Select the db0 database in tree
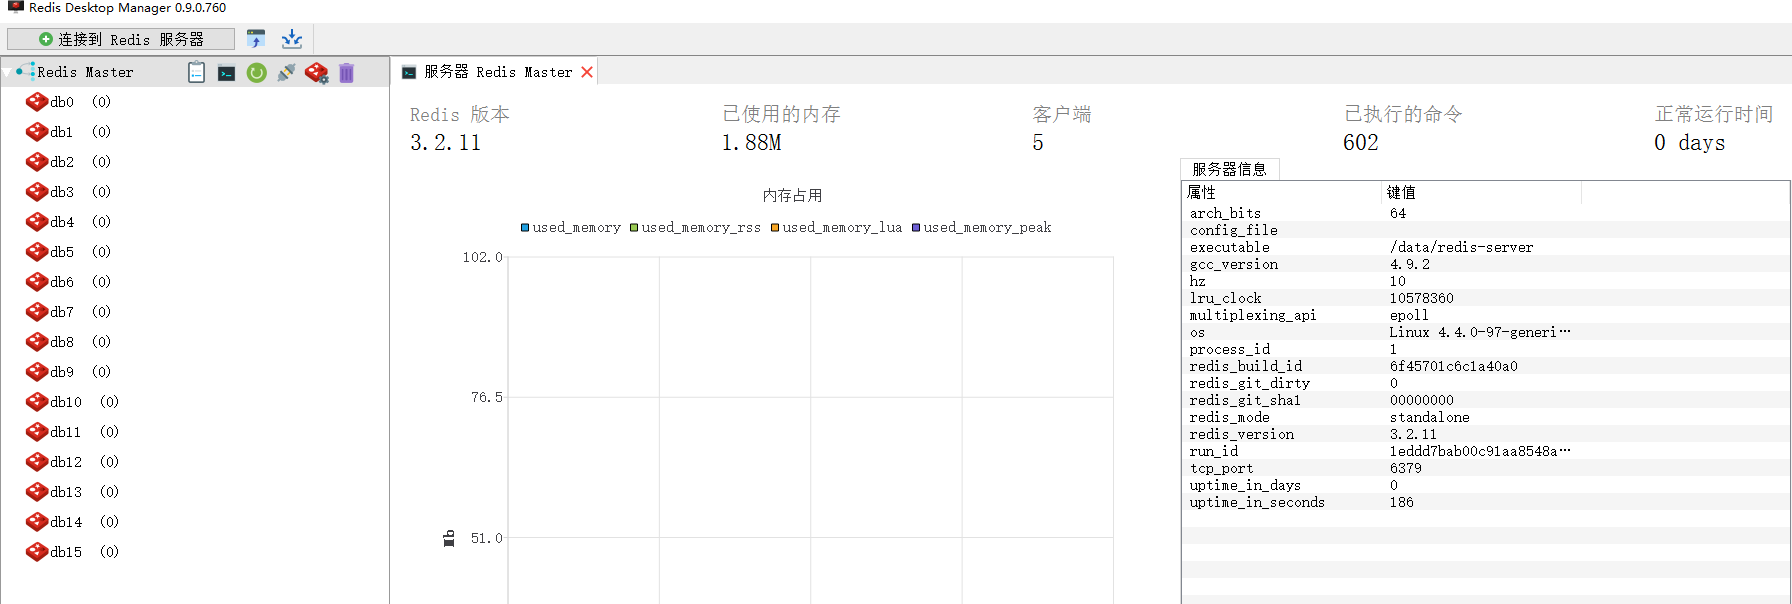Viewport: 1792px width, 604px height. click(62, 102)
